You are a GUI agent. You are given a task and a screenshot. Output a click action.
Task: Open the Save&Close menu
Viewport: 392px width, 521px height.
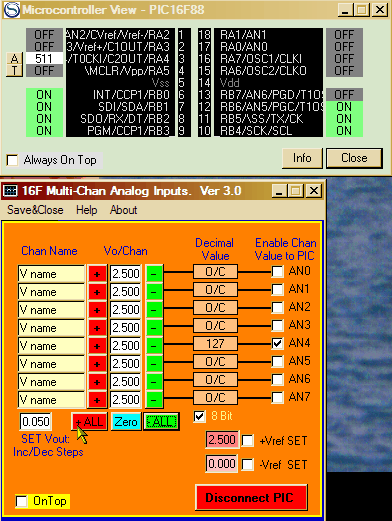pyautogui.click(x=35, y=210)
